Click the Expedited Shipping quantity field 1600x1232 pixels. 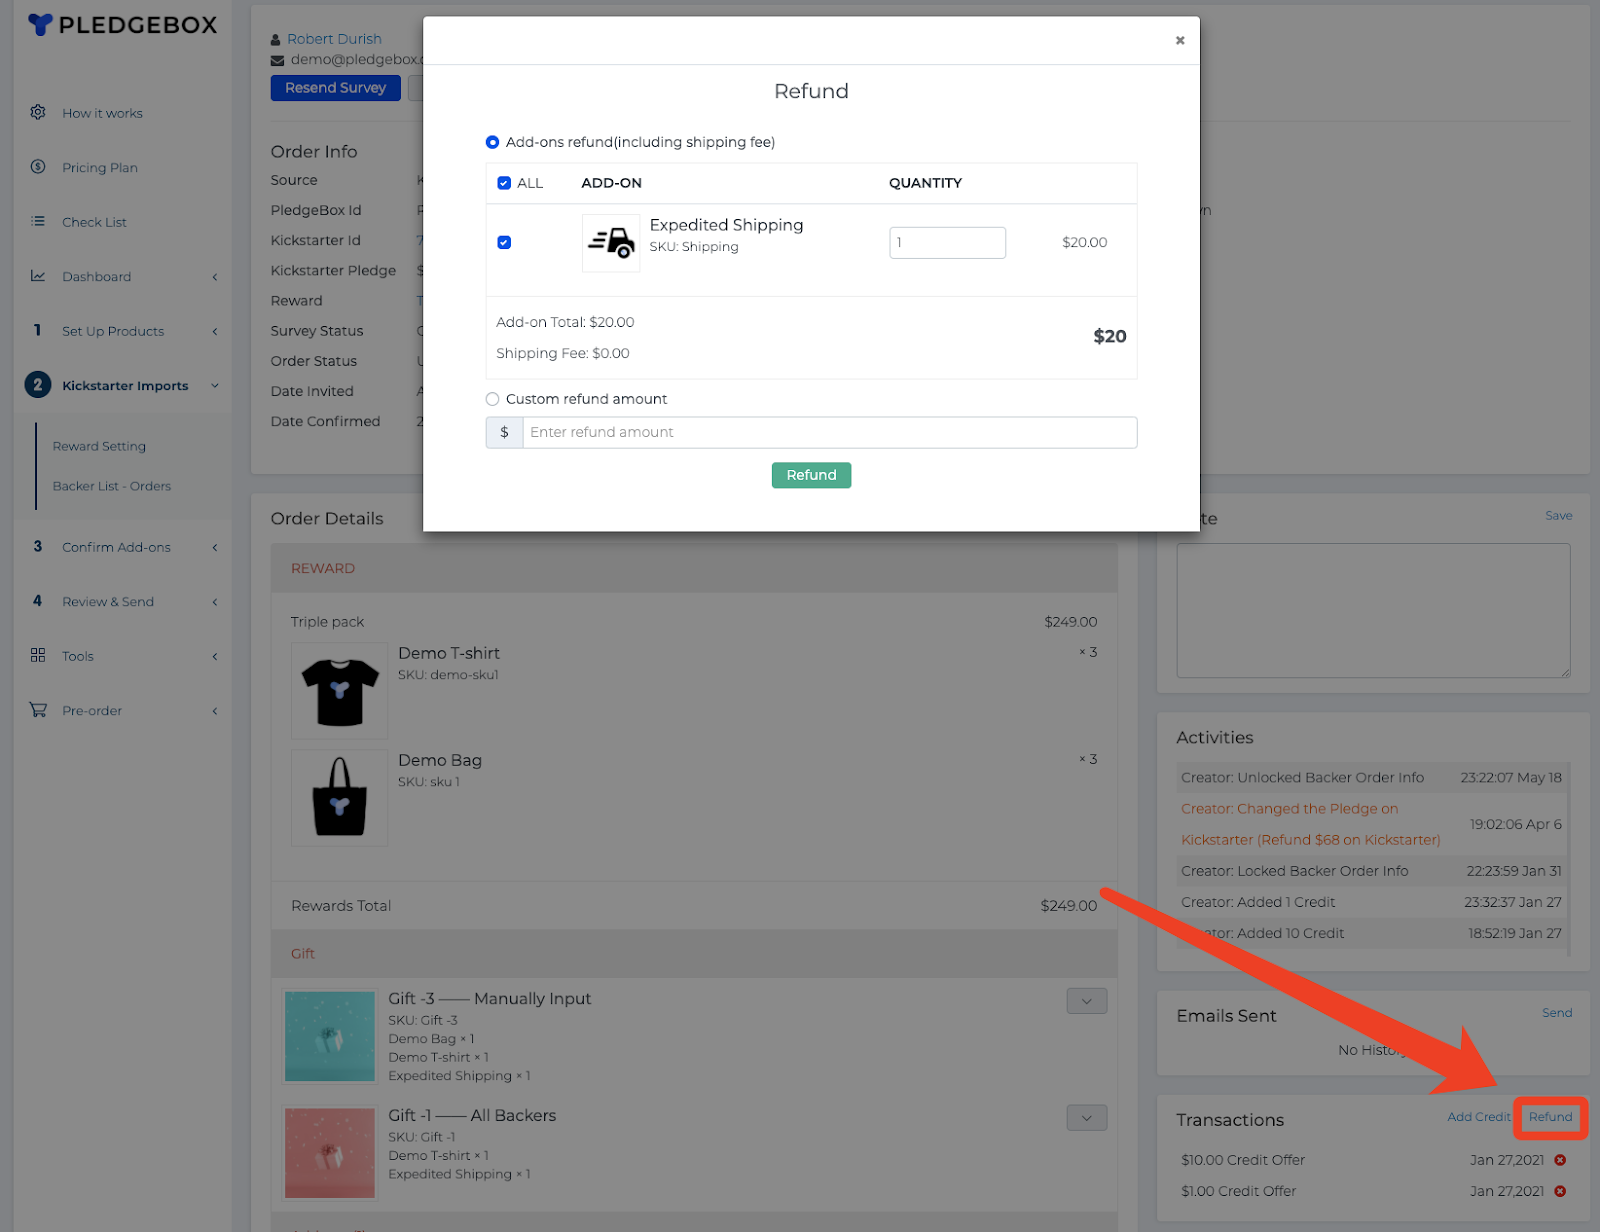947,242
